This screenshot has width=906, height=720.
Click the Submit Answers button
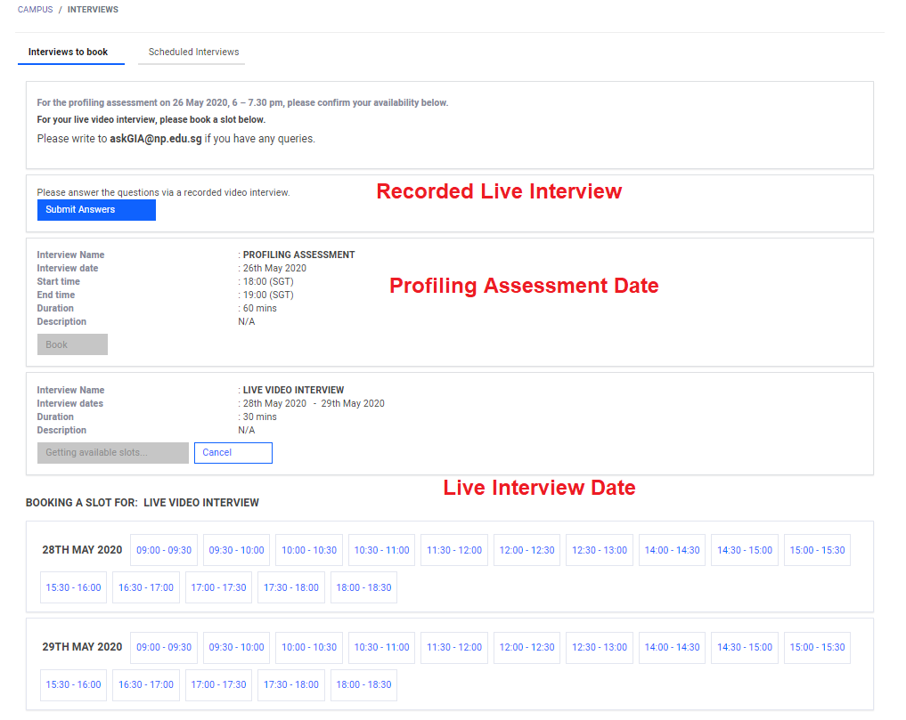(x=96, y=210)
